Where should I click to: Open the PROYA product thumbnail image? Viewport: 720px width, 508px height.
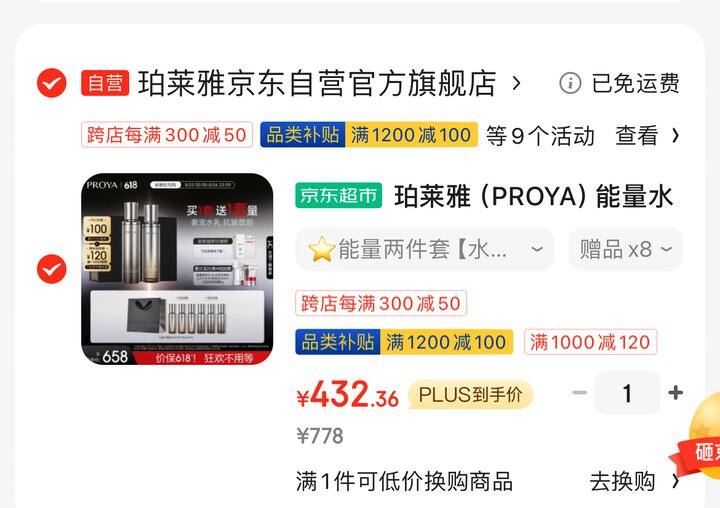coord(177,269)
